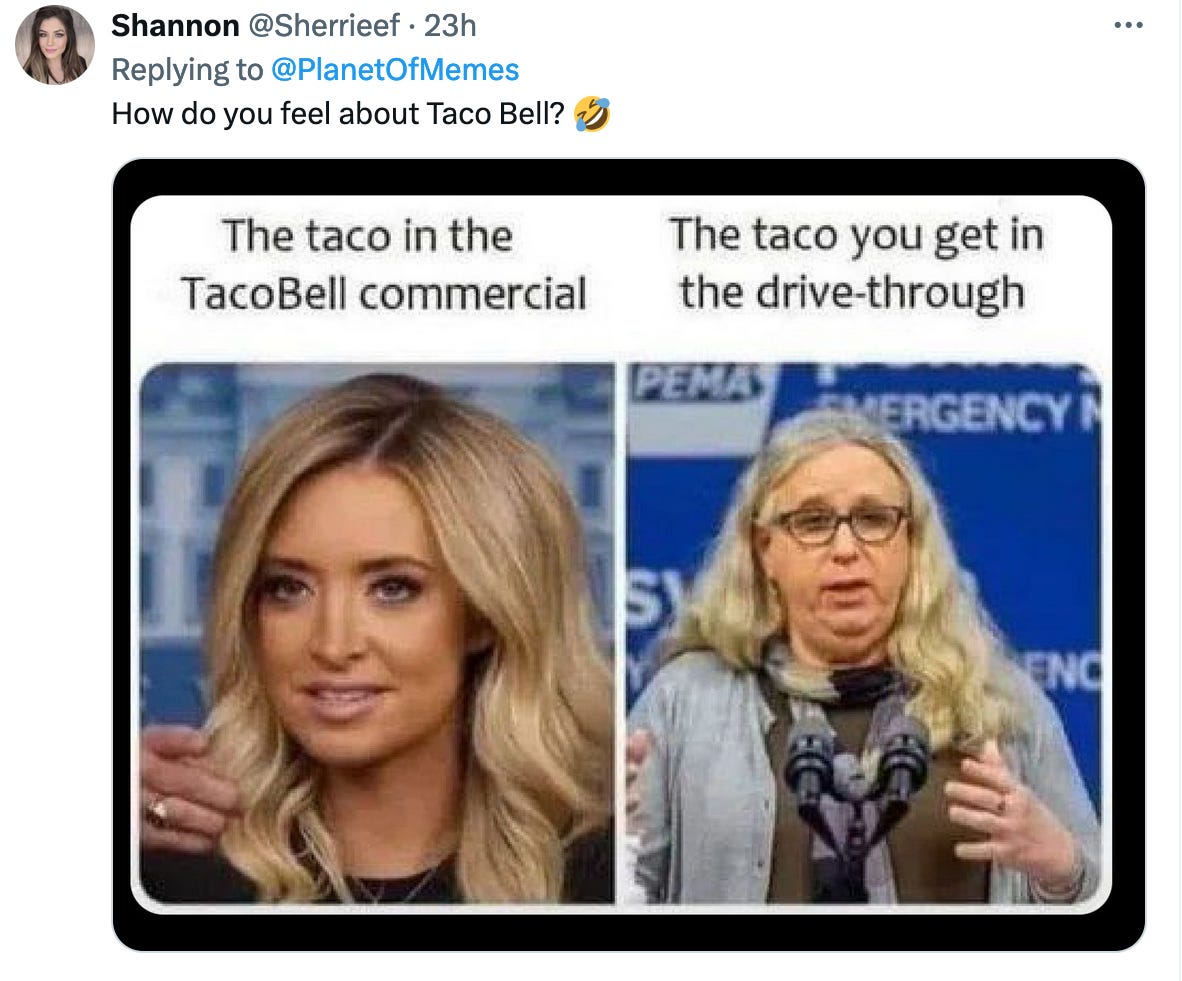Image resolution: width=1182 pixels, height=981 pixels.
Task: Click the 'Replying to' label text
Action: pyautogui.click(x=187, y=69)
